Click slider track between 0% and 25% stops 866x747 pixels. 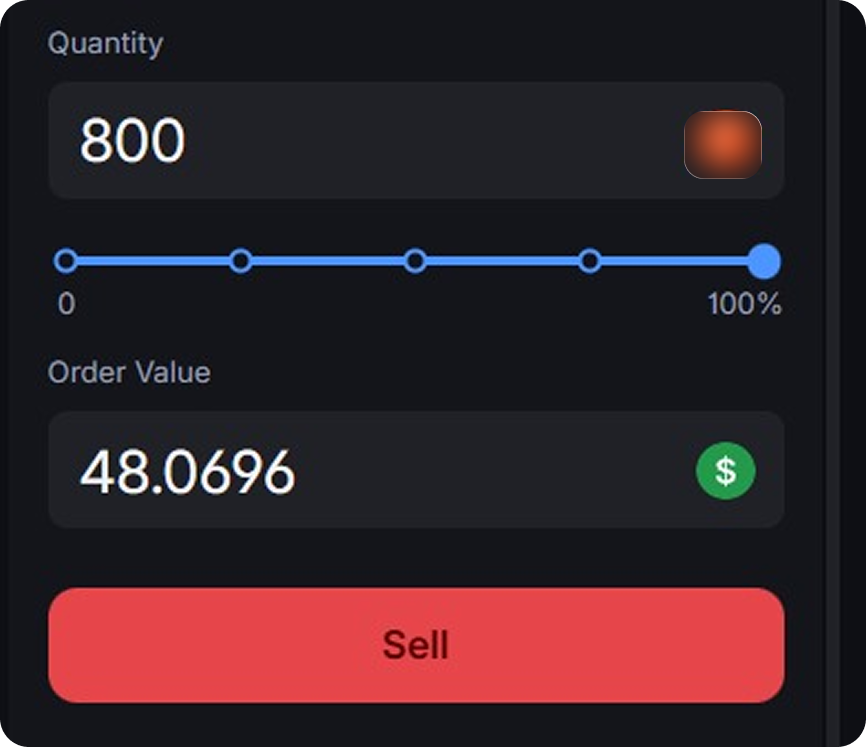coord(153,261)
